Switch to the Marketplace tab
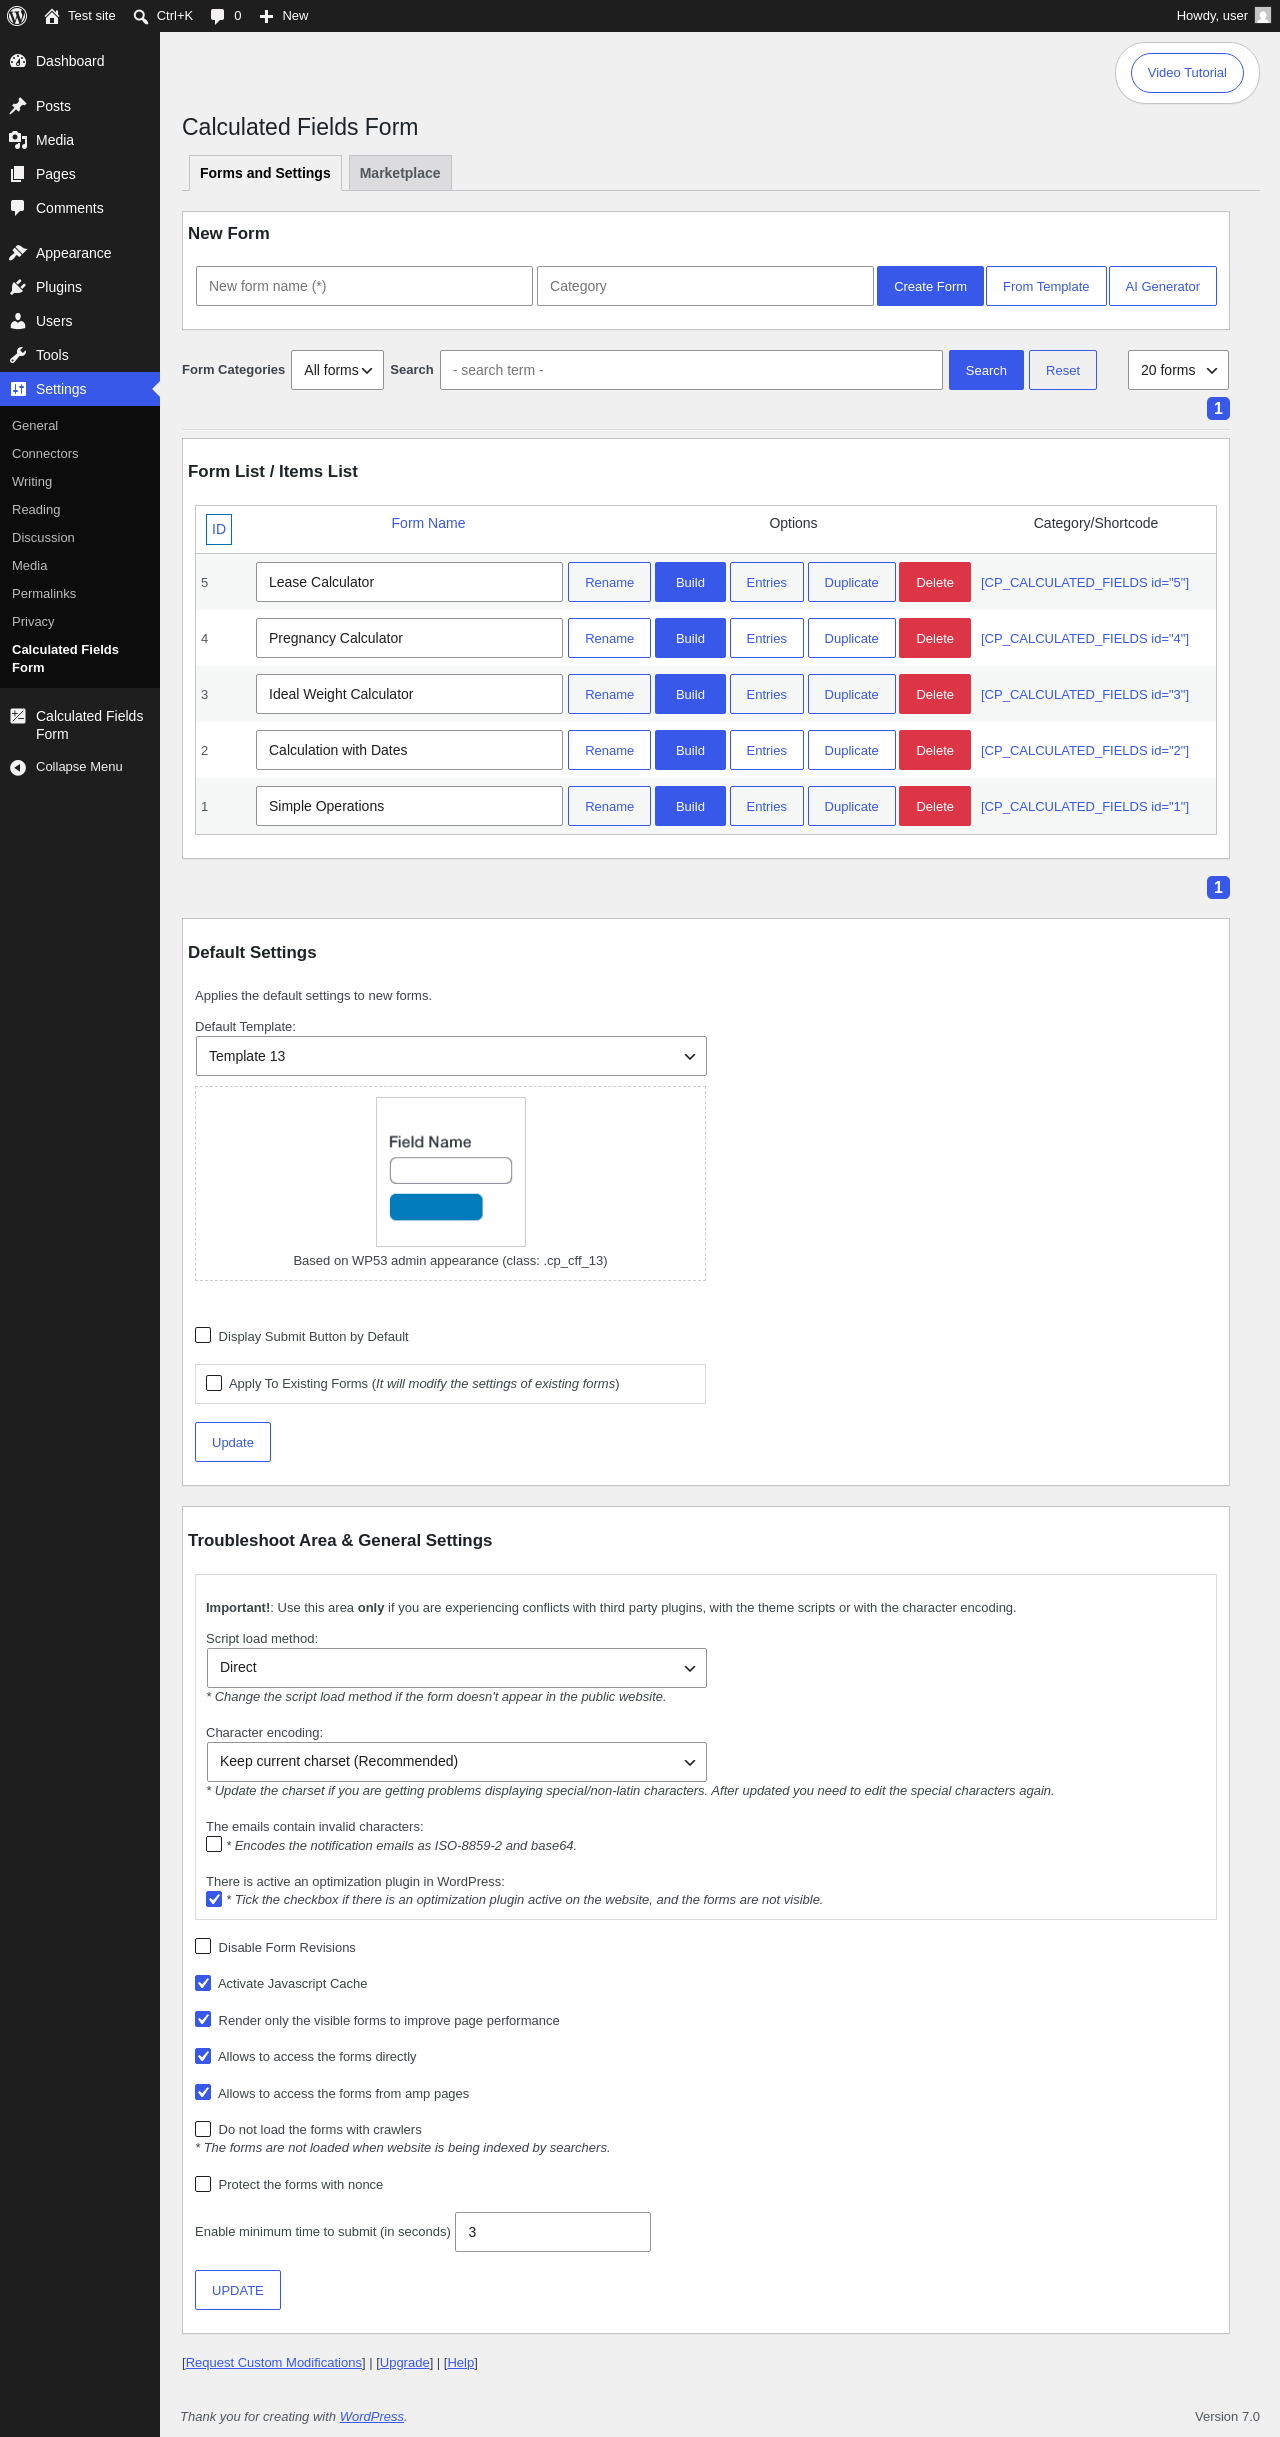 [400, 173]
